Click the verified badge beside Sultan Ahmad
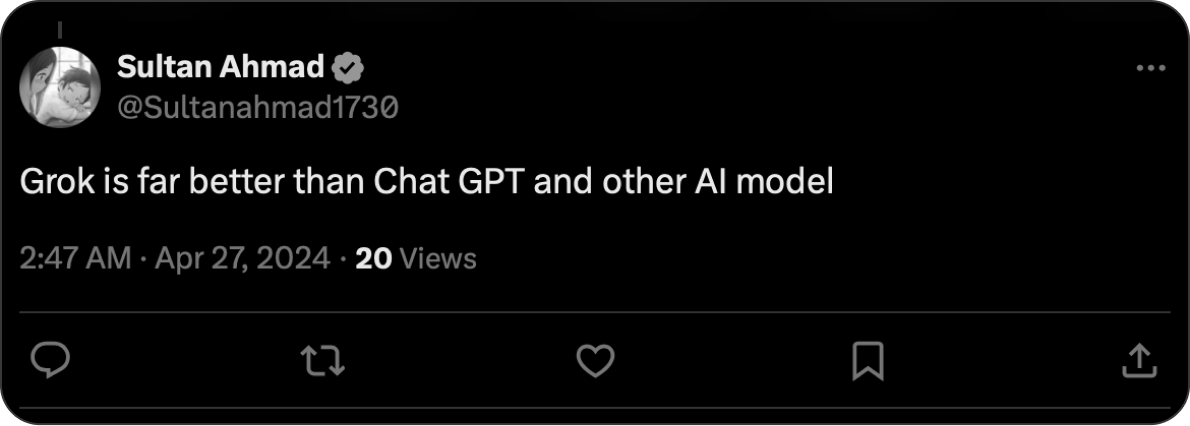 (348, 69)
